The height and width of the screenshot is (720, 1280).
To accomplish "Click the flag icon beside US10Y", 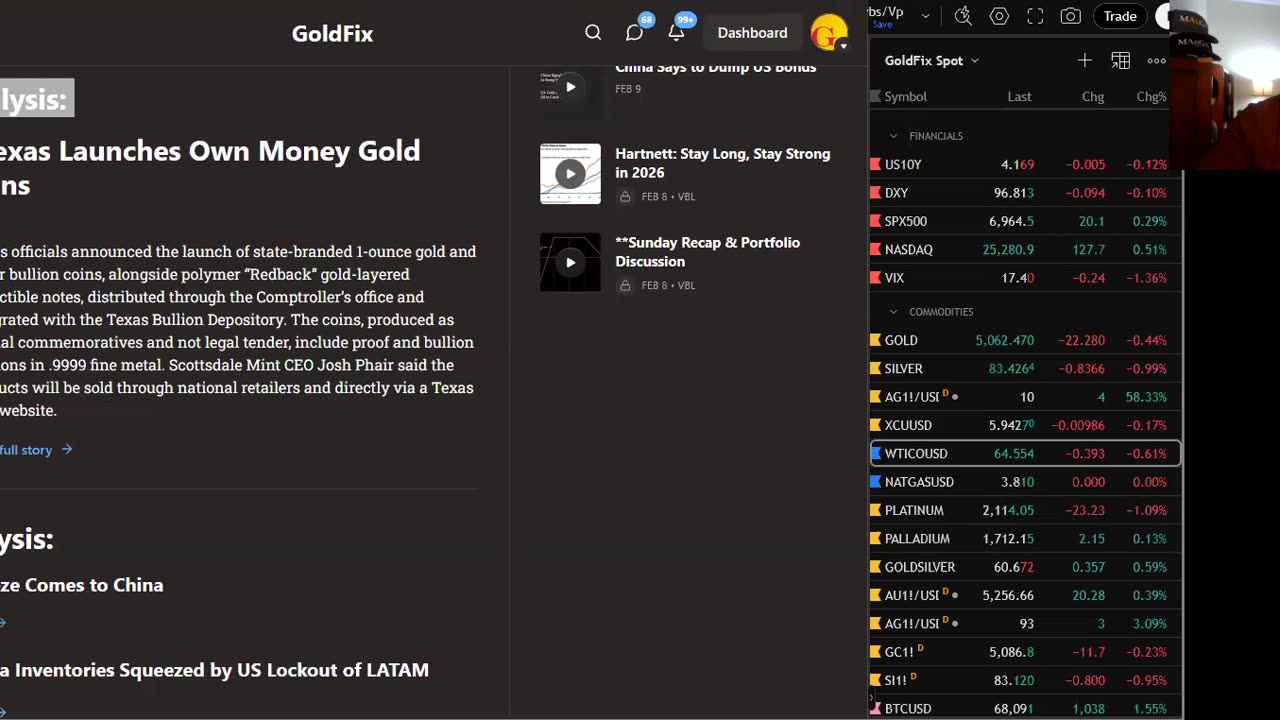I will [876, 164].
